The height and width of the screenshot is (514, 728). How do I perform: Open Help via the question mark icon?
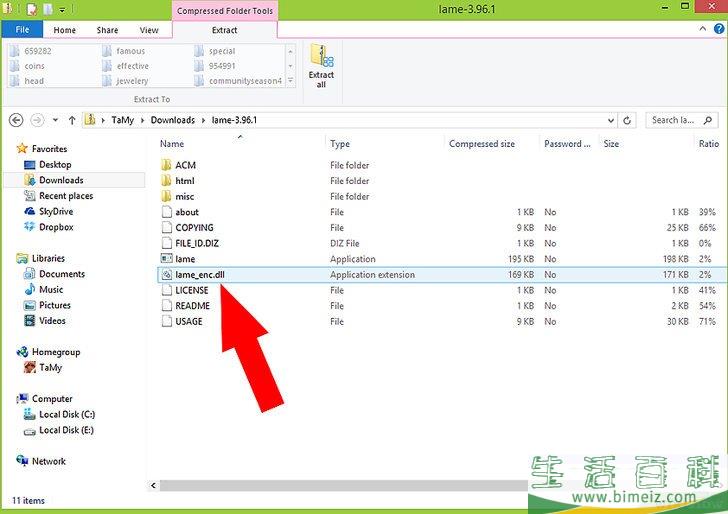(719, 29)
